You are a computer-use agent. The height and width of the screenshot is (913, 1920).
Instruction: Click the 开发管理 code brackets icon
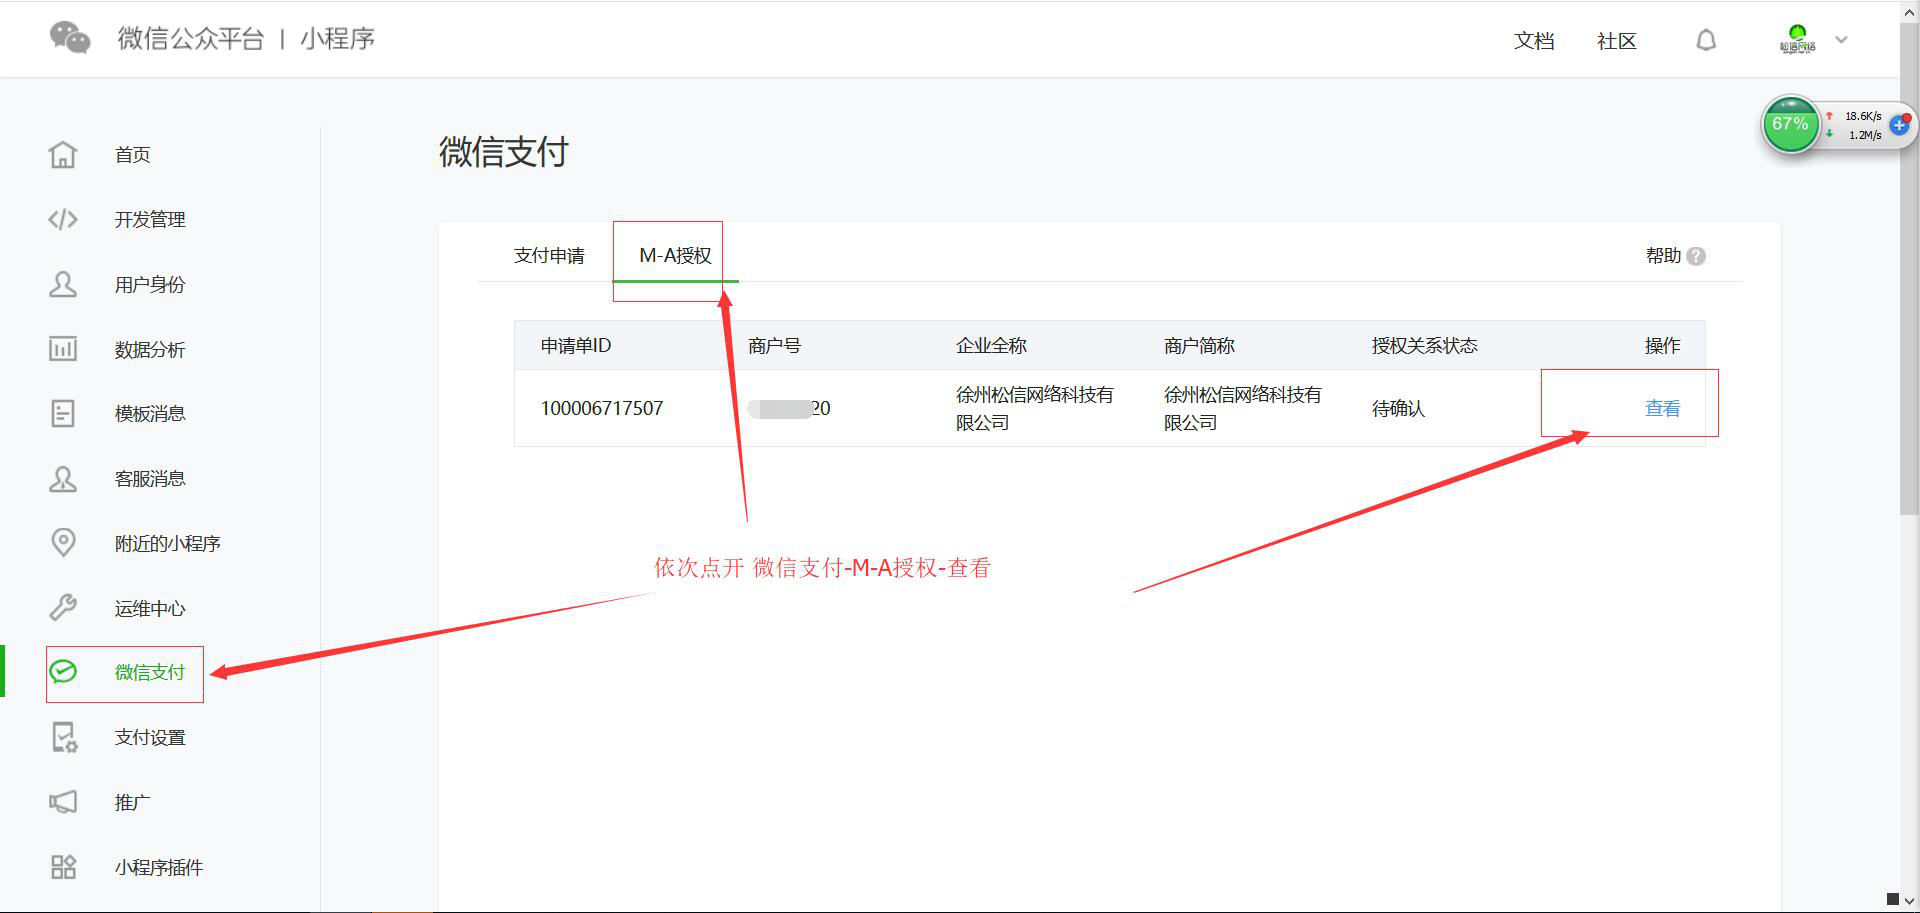coord(63,219)
